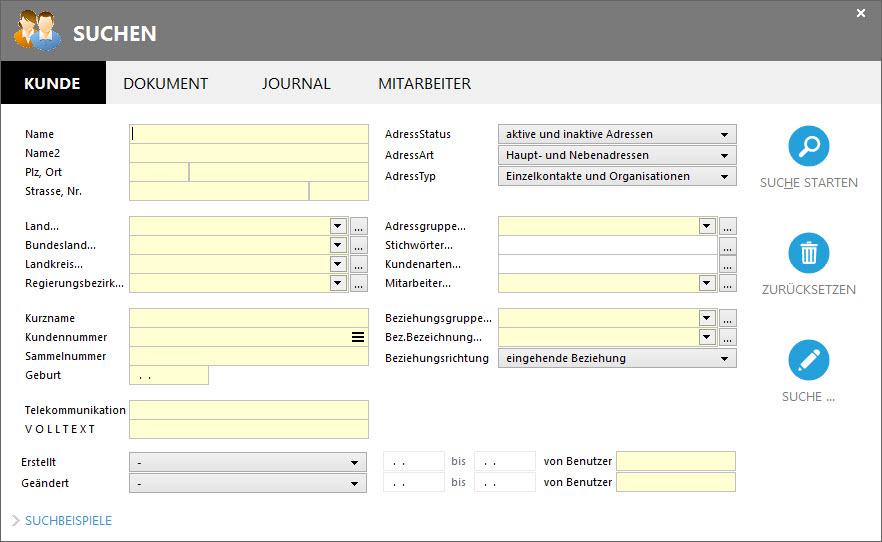Open the AdressArt dropdown
Image resolution: width=882 pixels, height=542 pixels.
[x=616, y=156]
